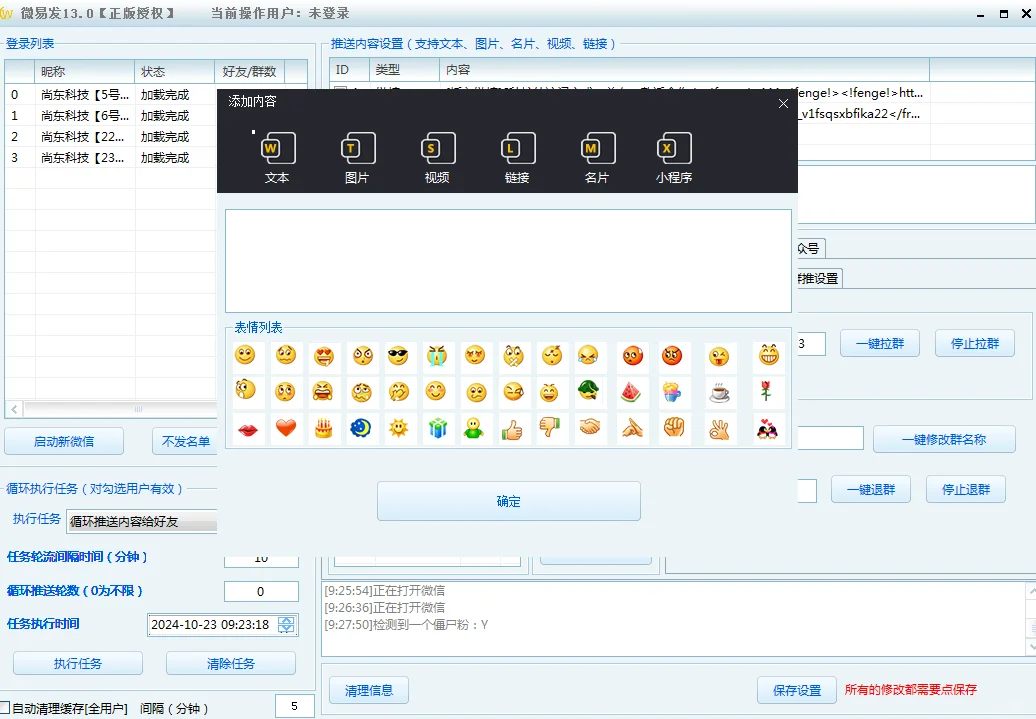Insert the OK hand gesture emoji
Image resolution: width=1036 pixels, height=719 pixels.
point(719,430)
